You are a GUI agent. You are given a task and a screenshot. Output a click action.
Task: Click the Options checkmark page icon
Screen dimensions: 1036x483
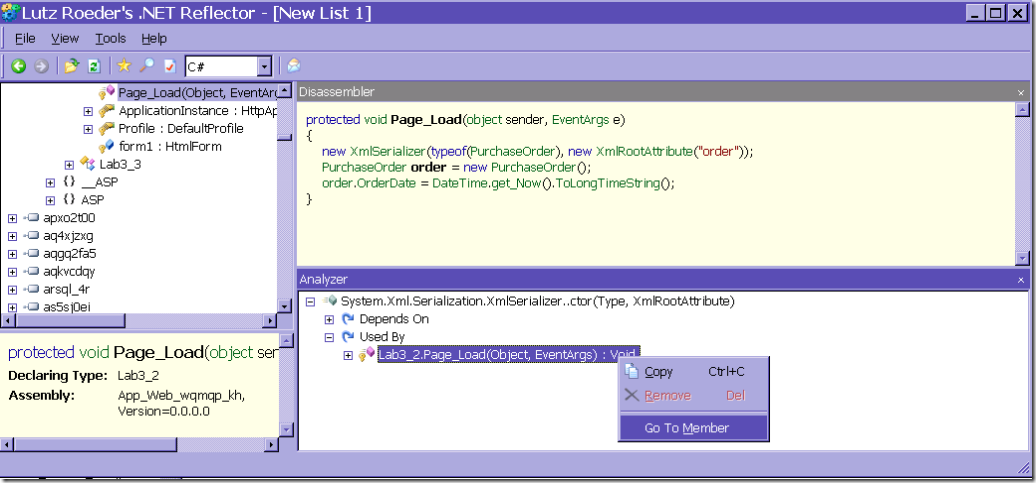pos(170,66)
